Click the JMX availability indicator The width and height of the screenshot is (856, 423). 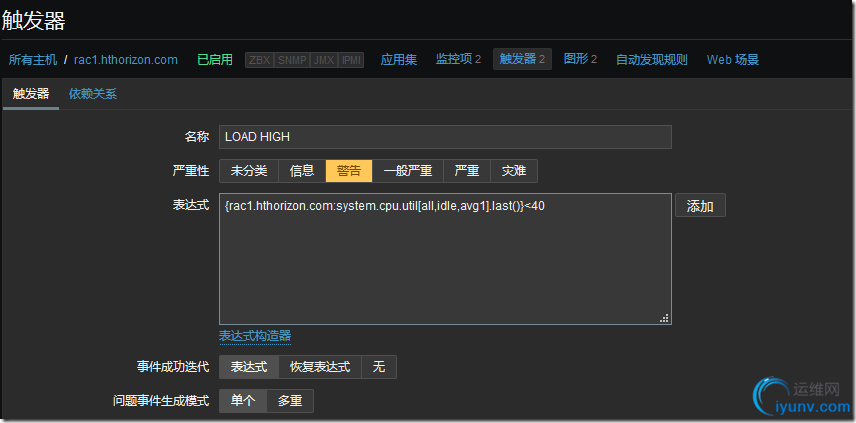[324, 60]
